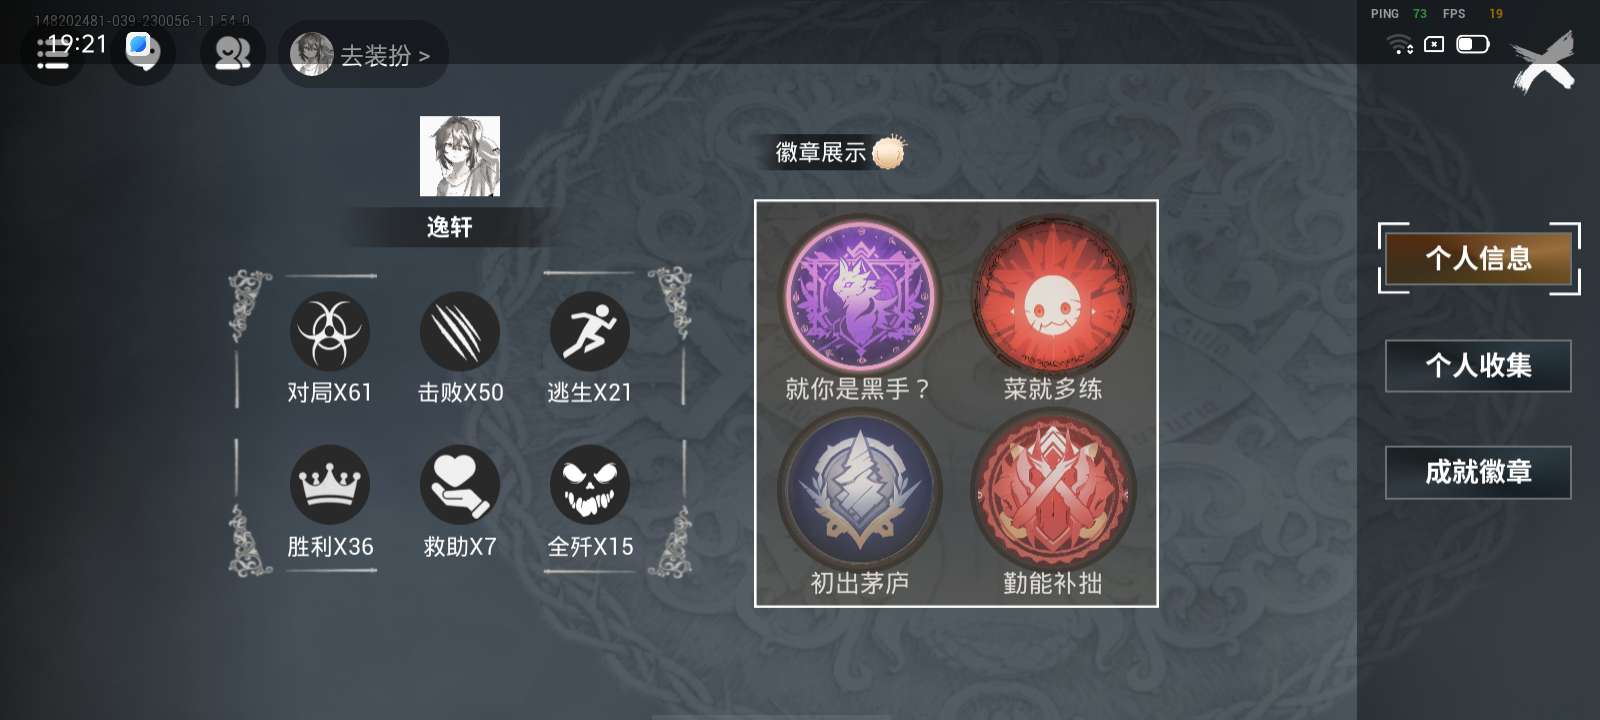Switch to the 个人收集 tab
The height and width of the screenshot is (720, 1600).
[x=1478, y=366]
